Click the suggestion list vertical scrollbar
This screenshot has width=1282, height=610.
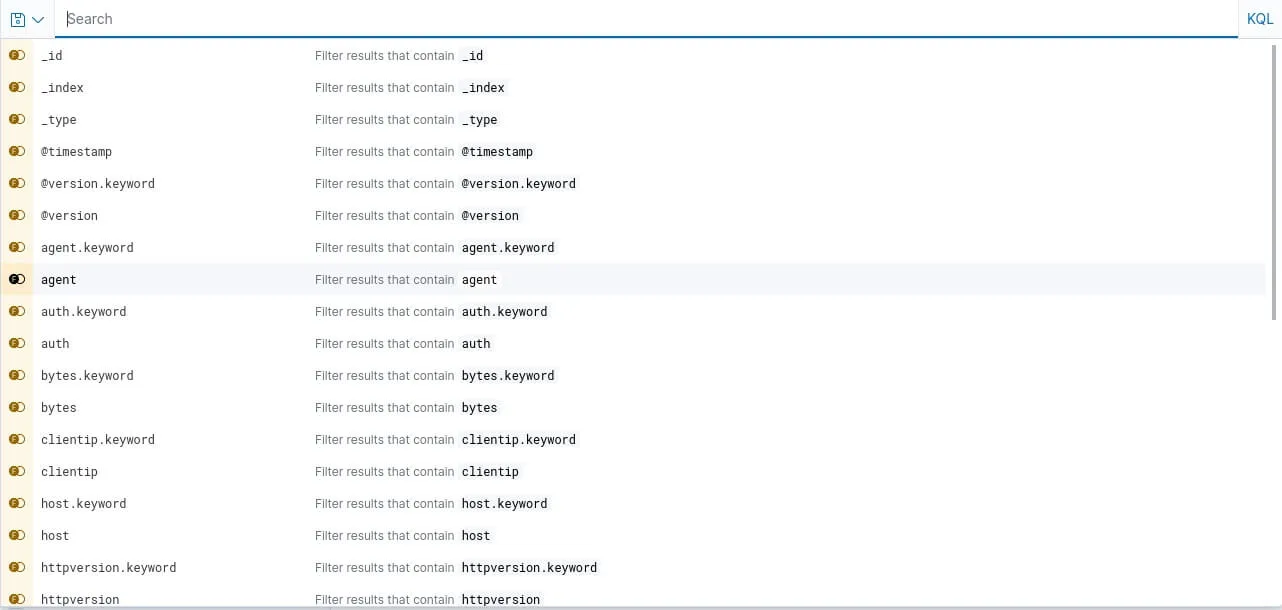point(1274,180)
